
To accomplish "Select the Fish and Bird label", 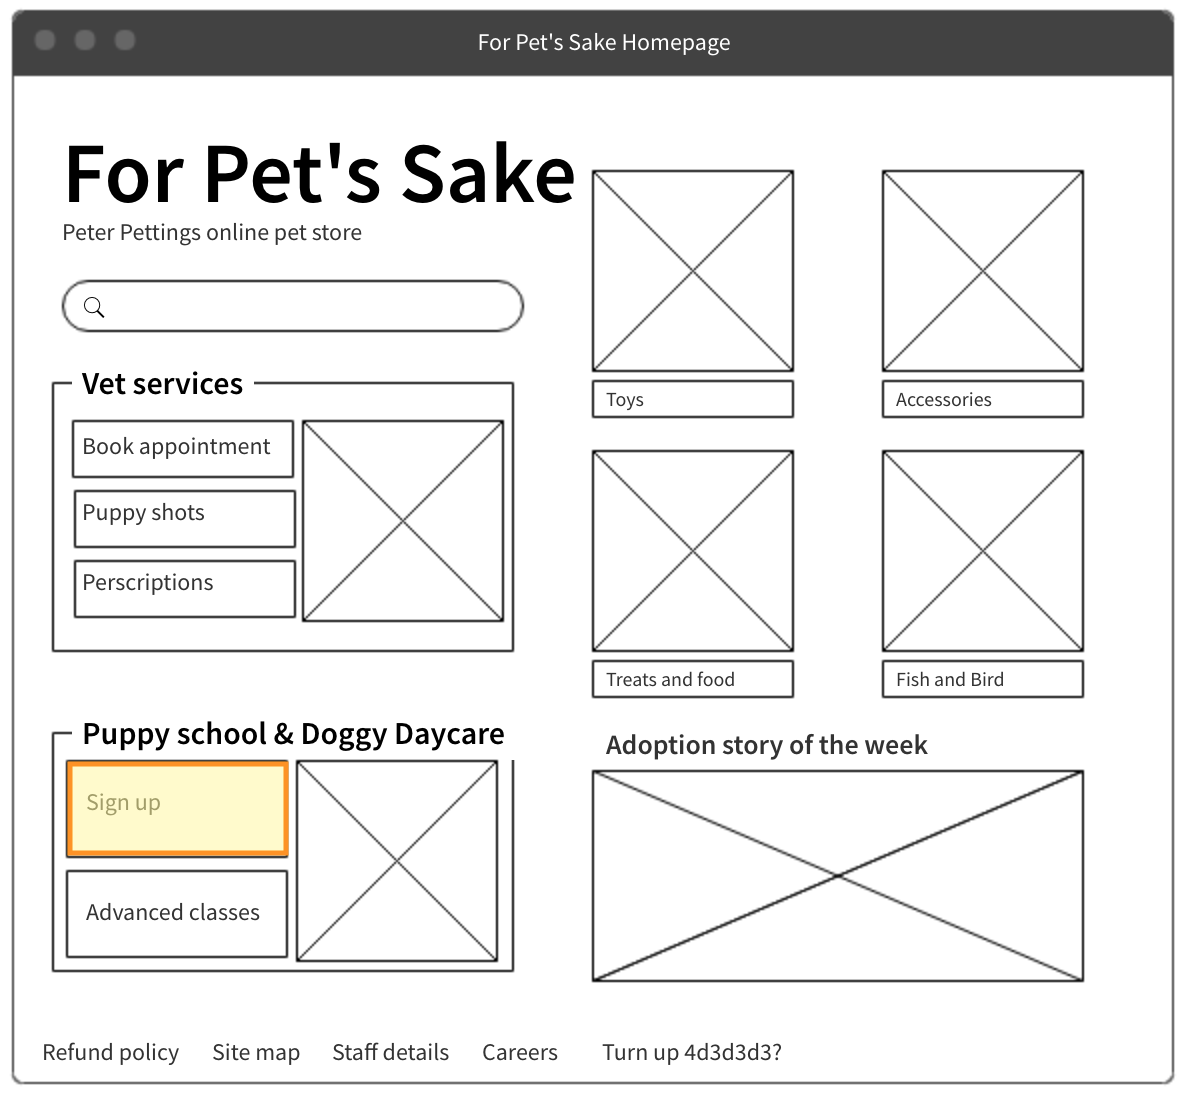I will (982, 679).
